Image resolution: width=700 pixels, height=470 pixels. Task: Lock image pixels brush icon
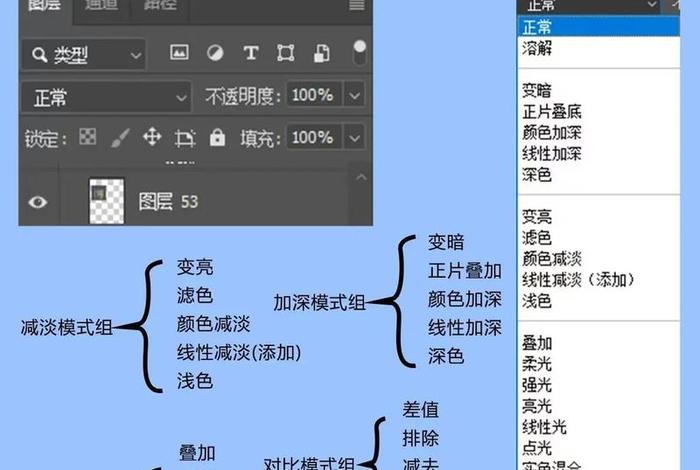(x=120, y=137)
